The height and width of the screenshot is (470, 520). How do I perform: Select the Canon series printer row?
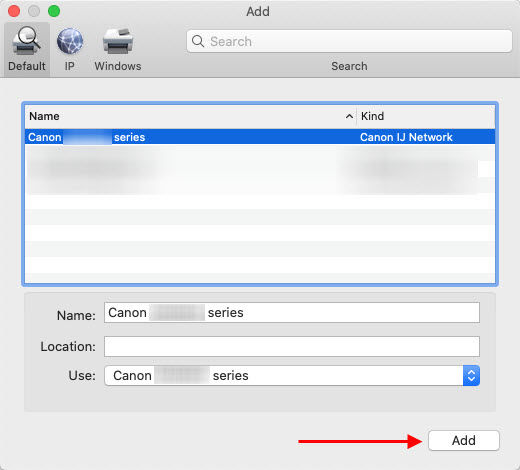pos(260,137)
